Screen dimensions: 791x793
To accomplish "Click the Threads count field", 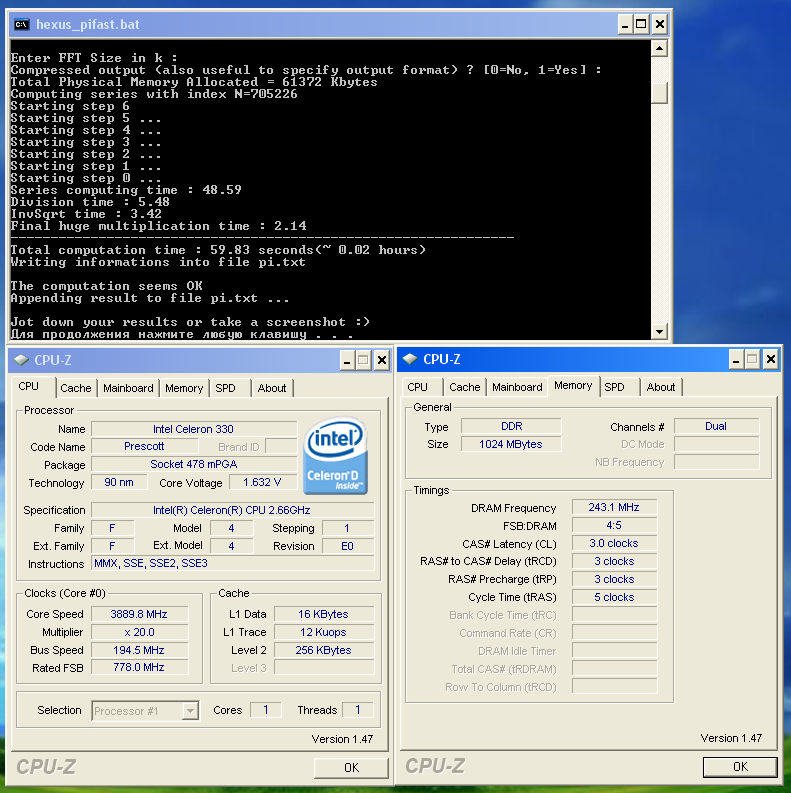I will [358, 710].
